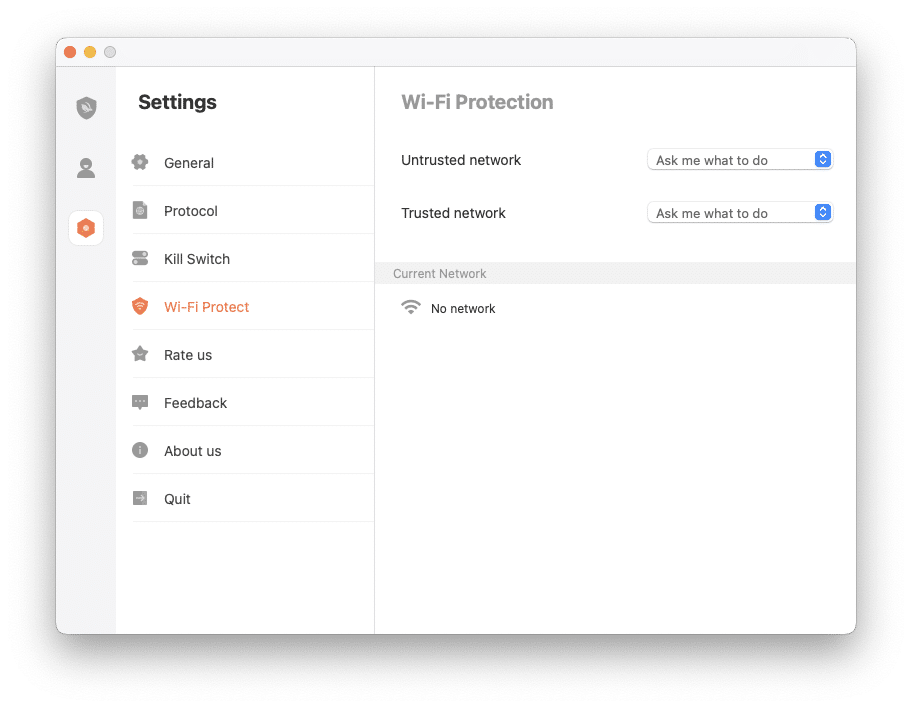Open the Feedback page

[195, 402]
